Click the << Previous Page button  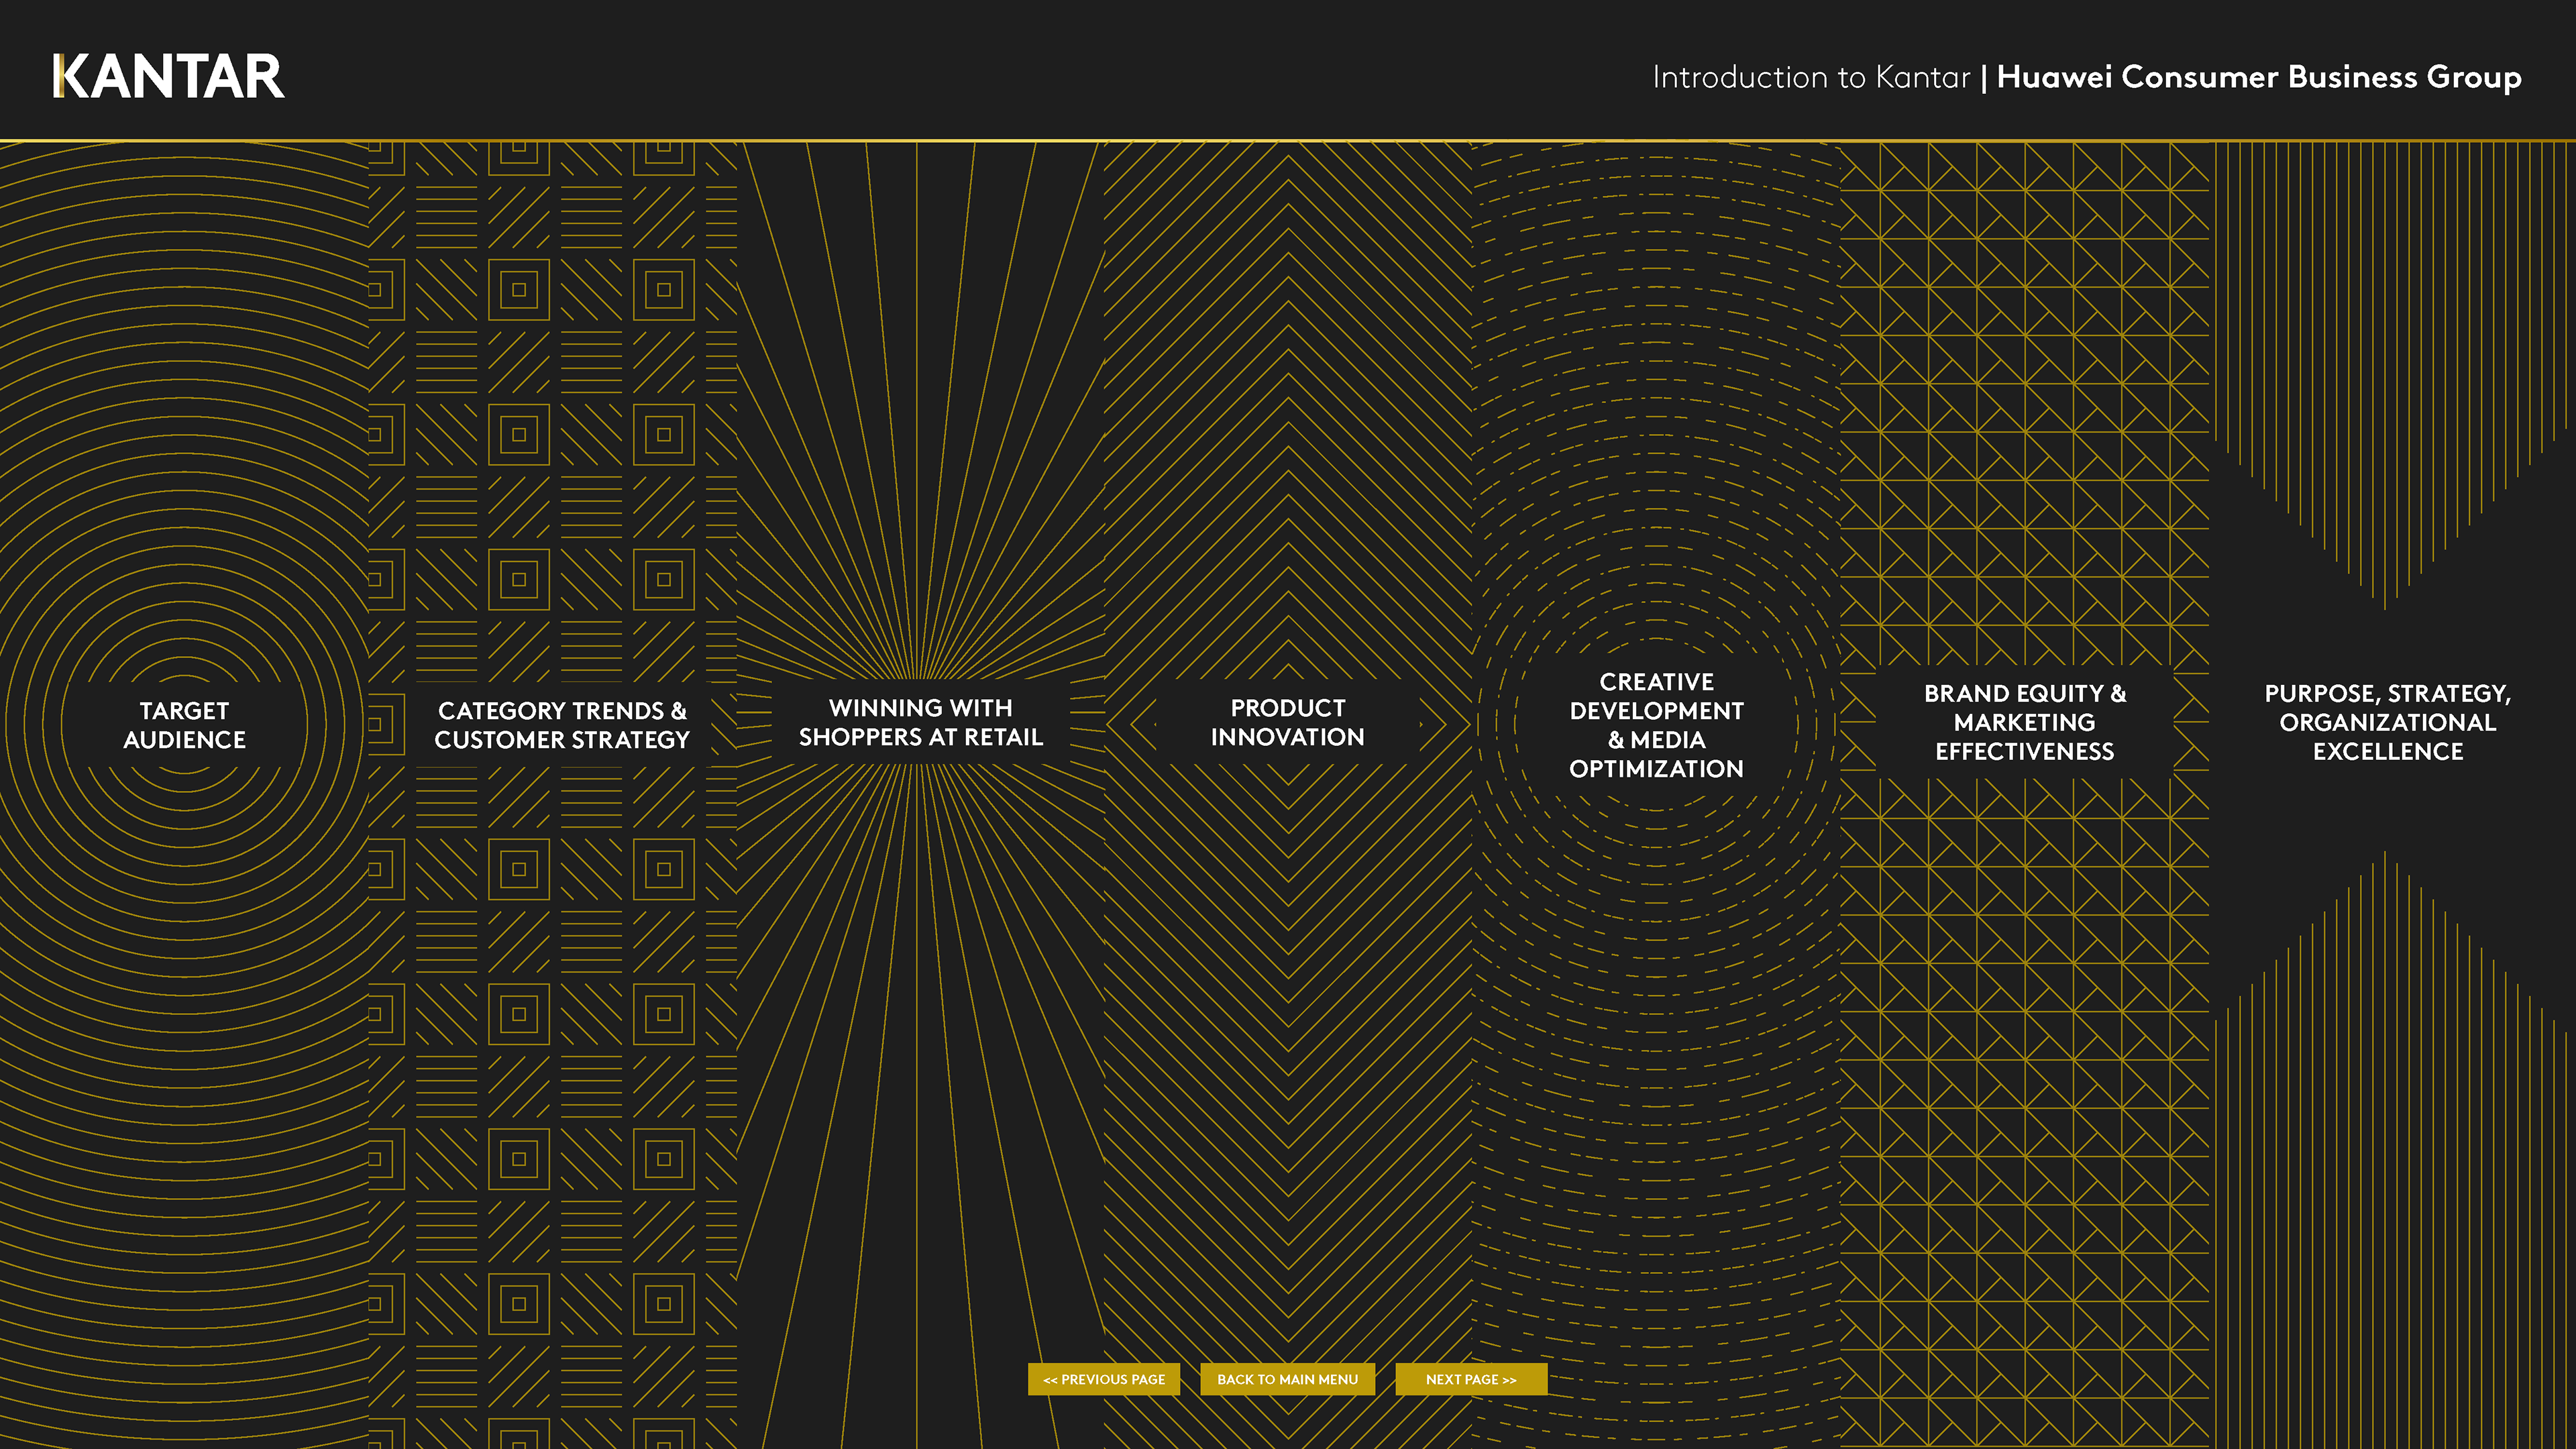click(x=1104, y=1379)
